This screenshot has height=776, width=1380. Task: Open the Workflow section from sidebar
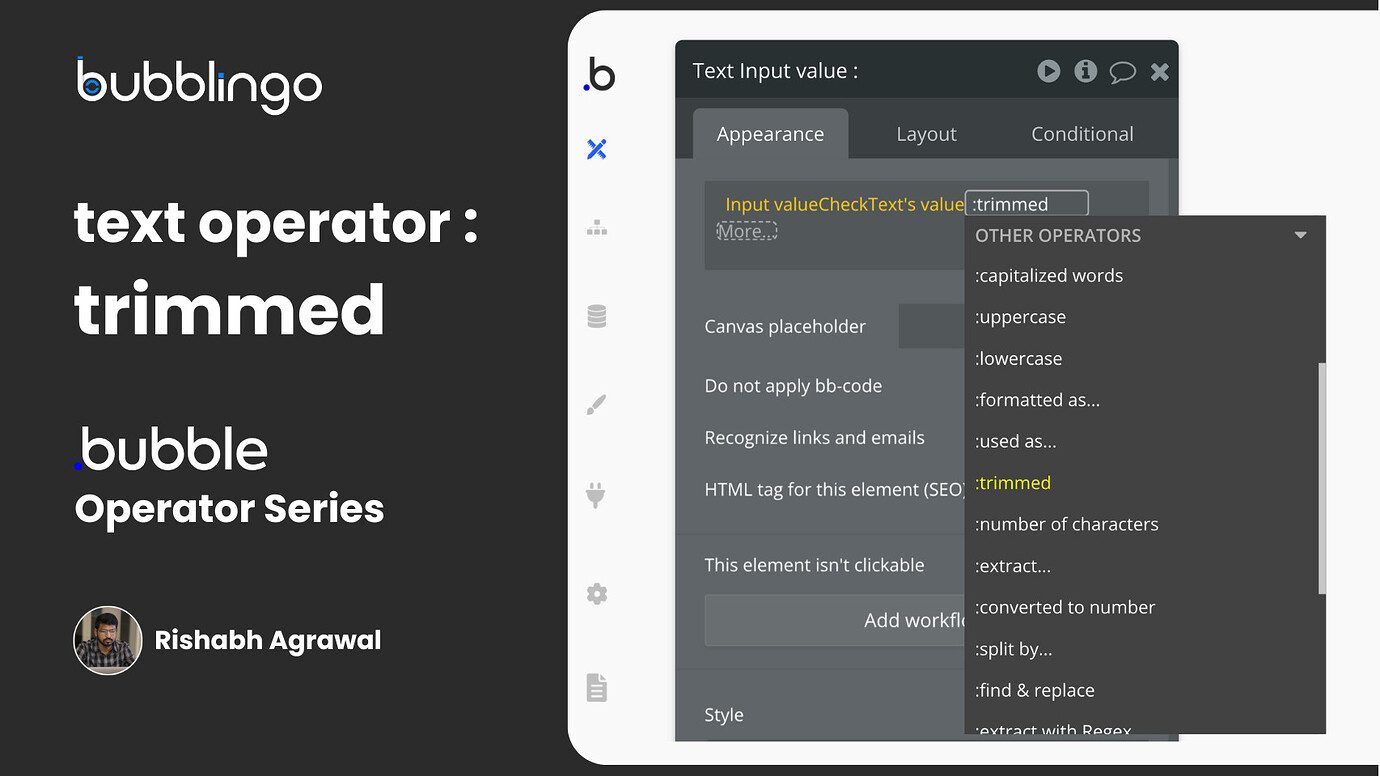coord(597,227)
